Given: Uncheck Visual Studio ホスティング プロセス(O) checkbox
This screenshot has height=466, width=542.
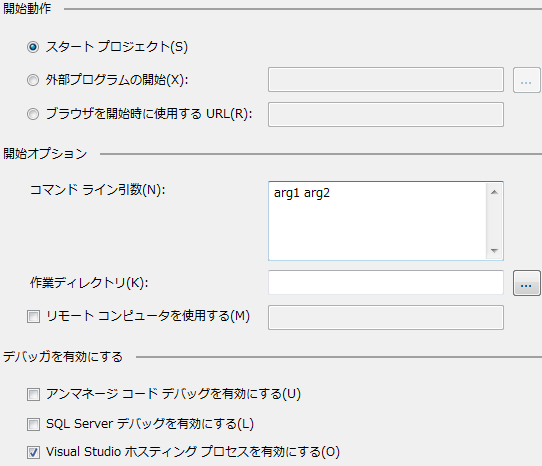Looking at the screenshot, I should pos(34,453).
